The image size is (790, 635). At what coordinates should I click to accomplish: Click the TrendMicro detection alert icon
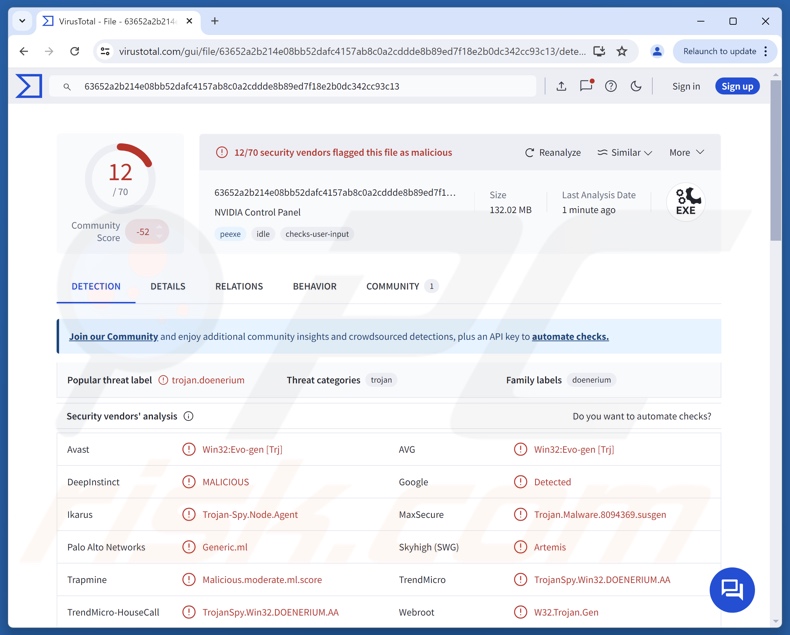(520, 580)
